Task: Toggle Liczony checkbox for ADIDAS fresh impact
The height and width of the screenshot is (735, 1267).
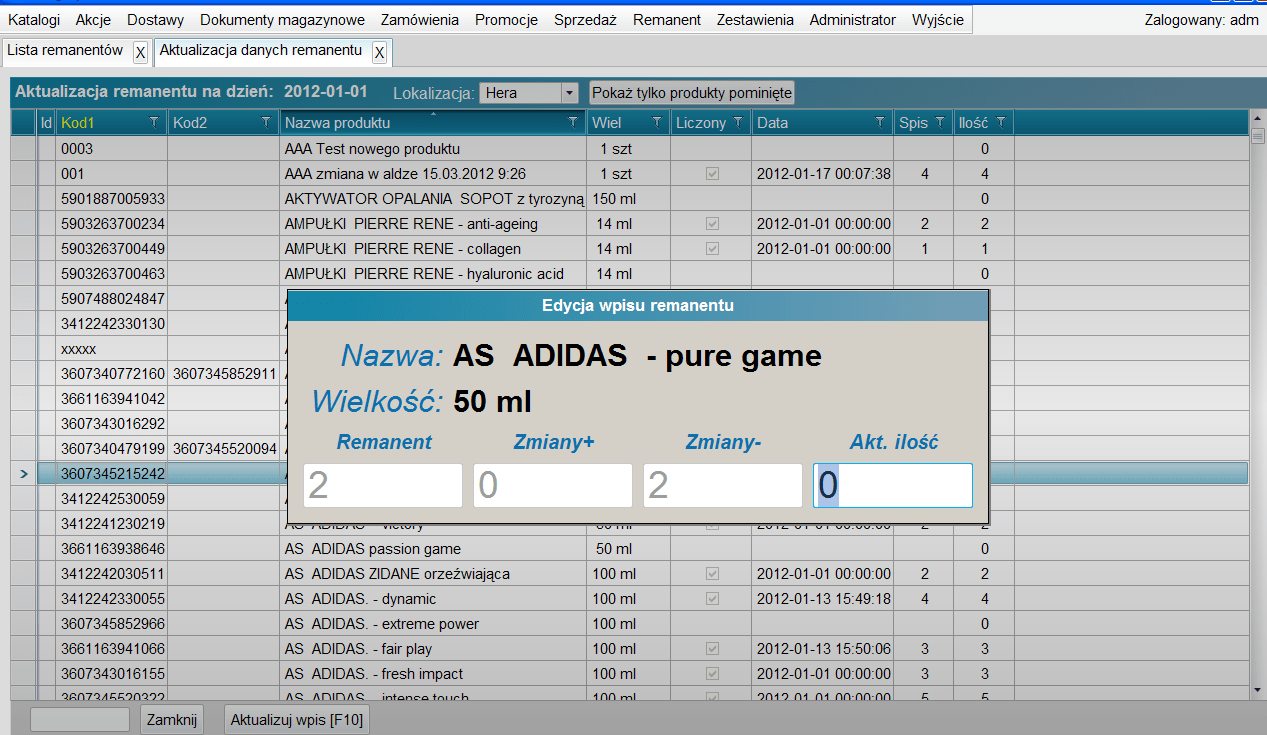Action: [x=712, y=674]
